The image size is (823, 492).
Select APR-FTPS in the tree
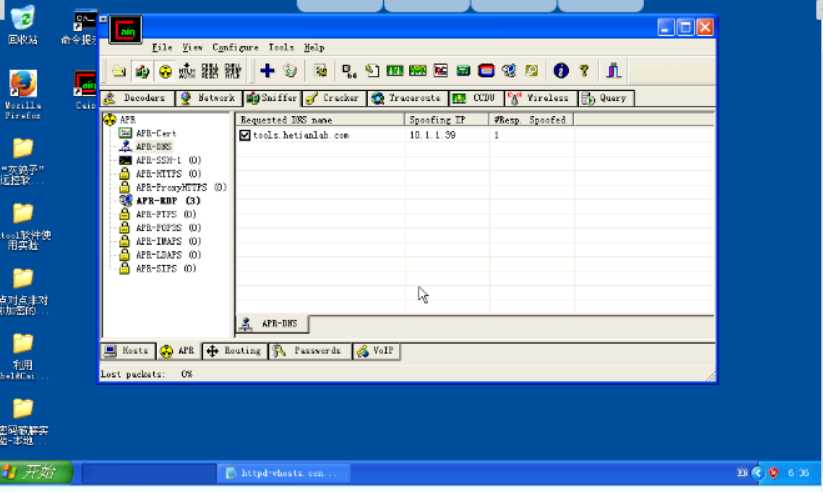pos(166,214)
